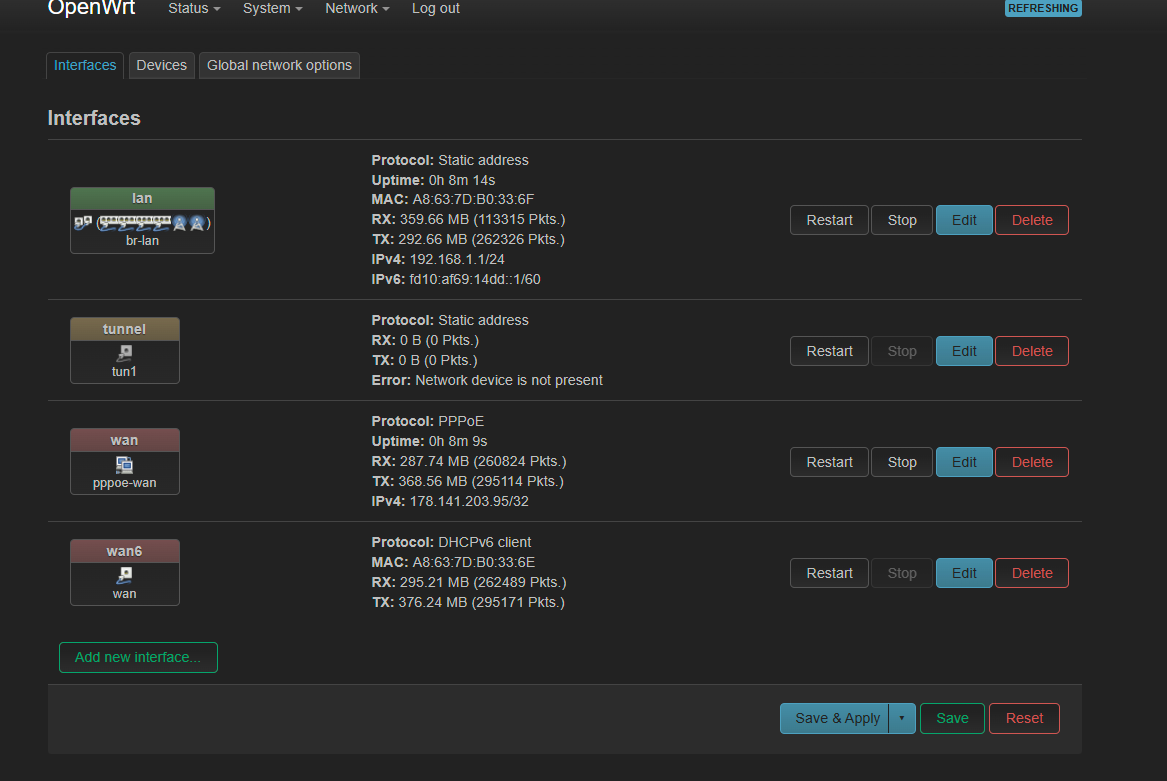Click the br-lan device name
Image resolution: width=1167 pixels, height=781 pixels.
click(x=142, y=240)
